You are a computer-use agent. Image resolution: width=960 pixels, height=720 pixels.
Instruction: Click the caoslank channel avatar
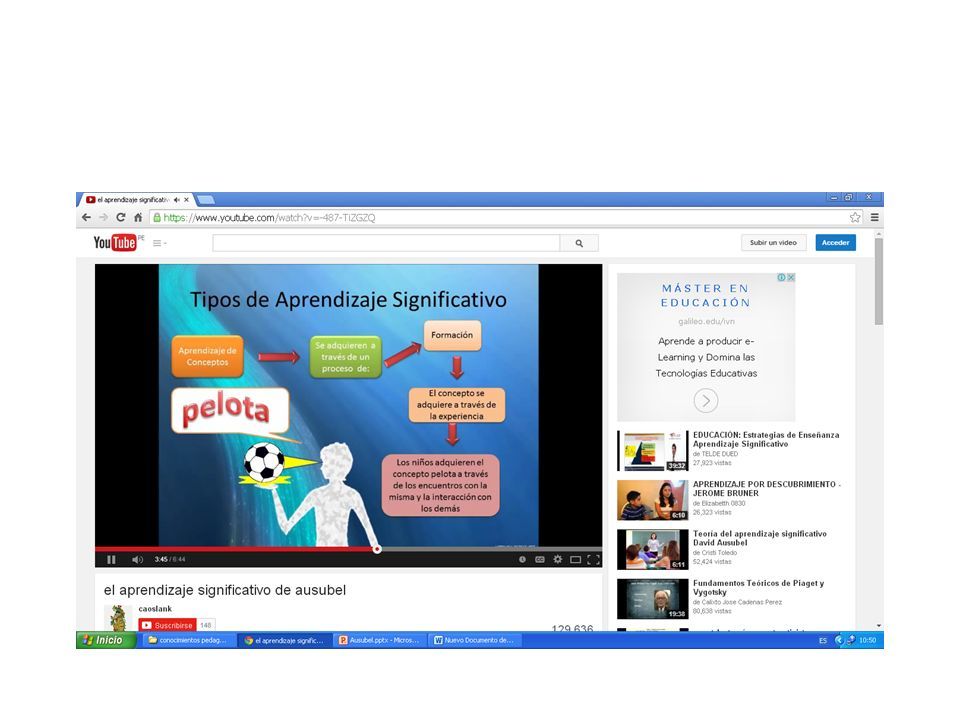click(x=118, y=617)
